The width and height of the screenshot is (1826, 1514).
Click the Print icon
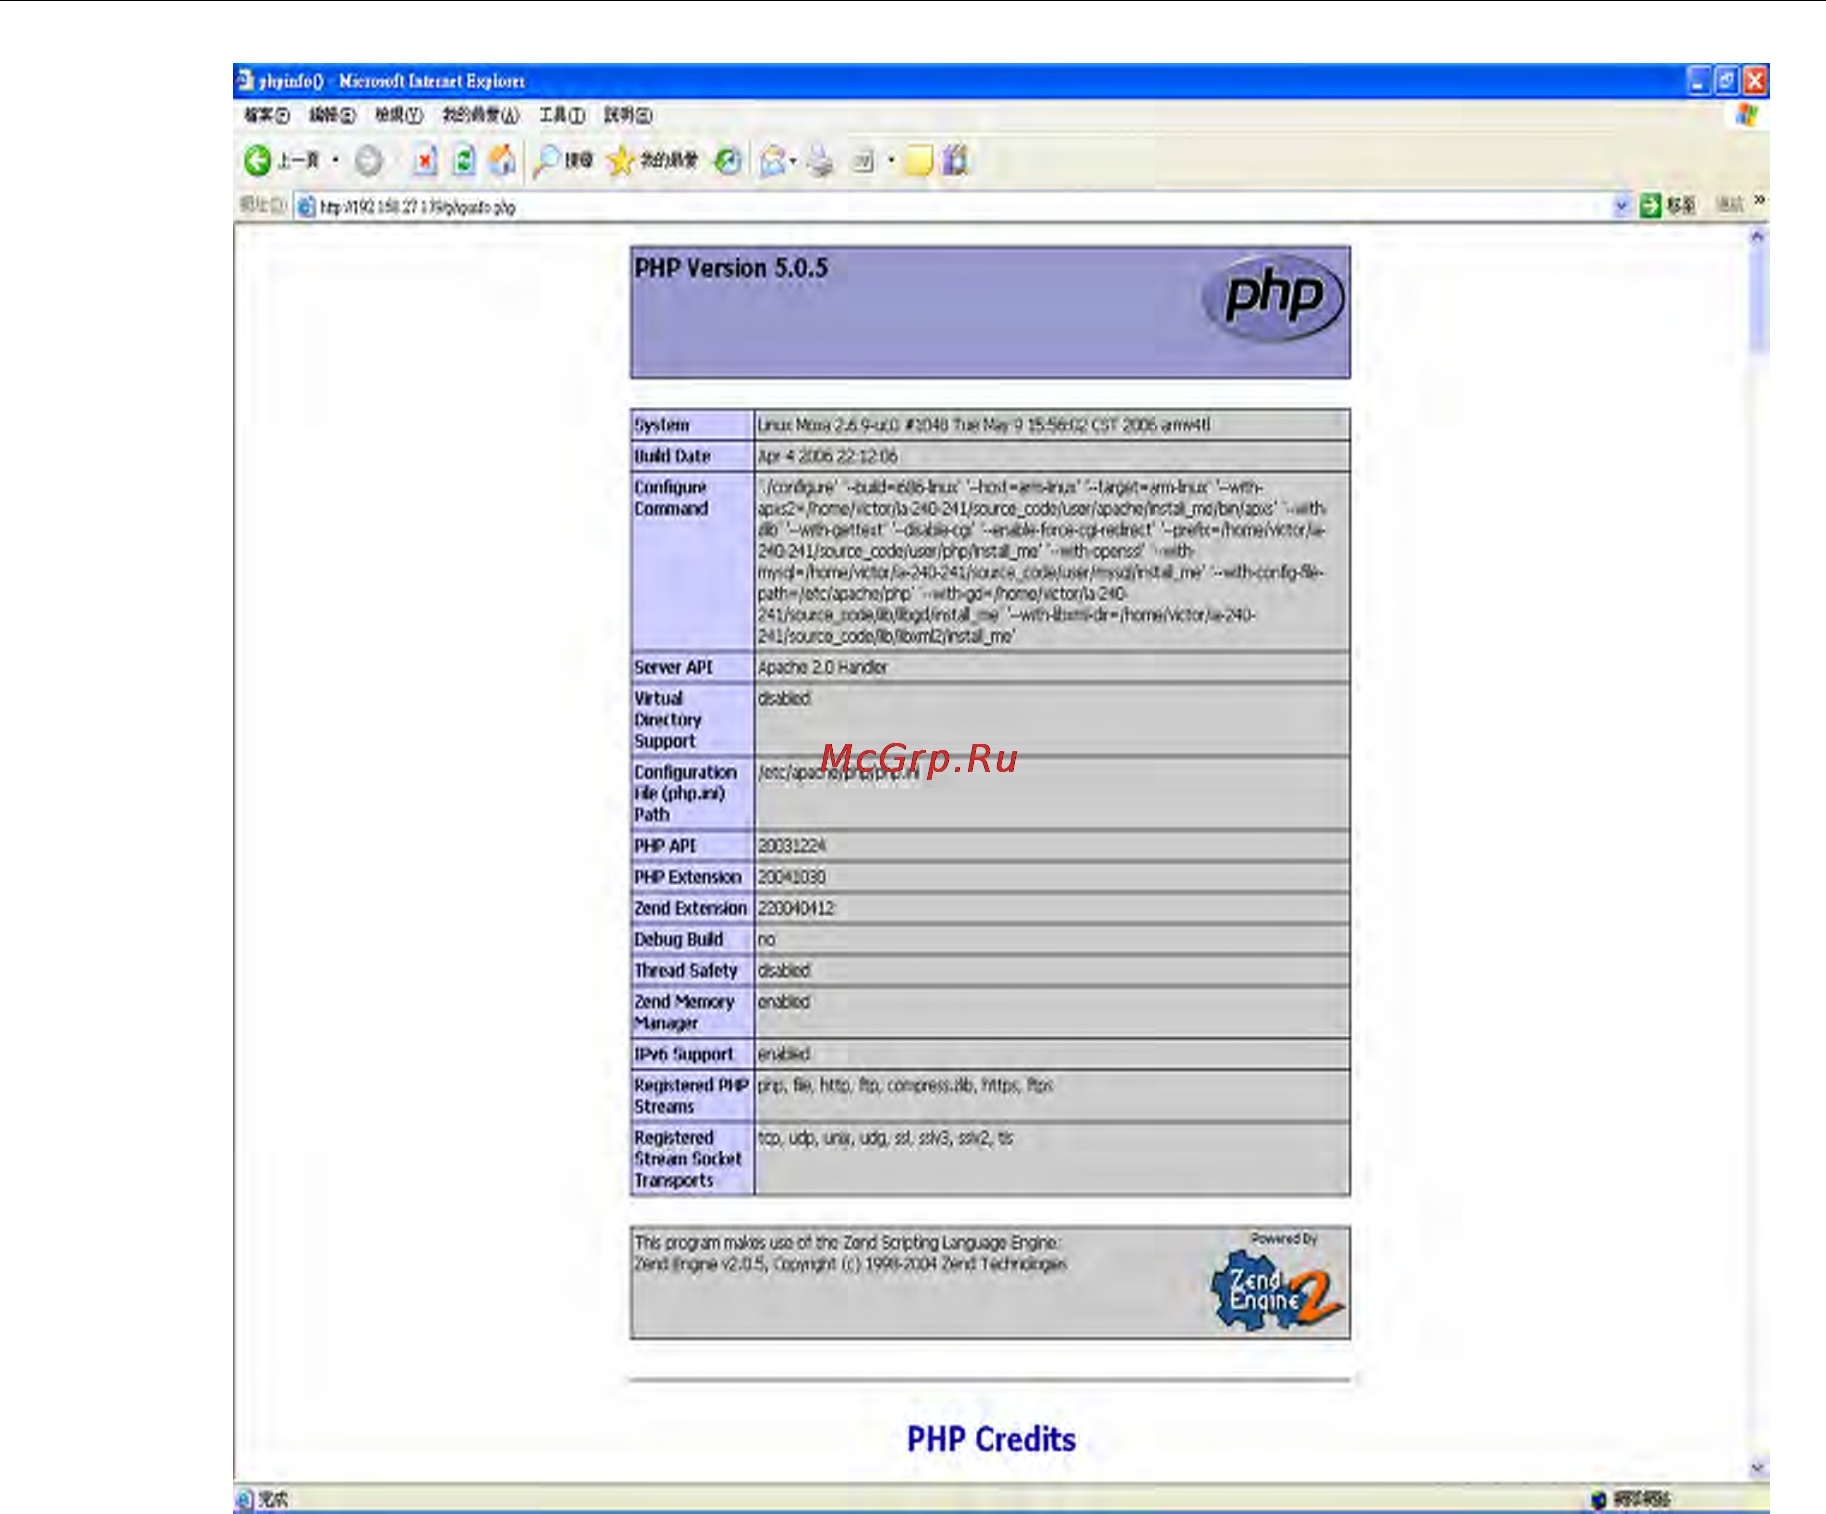pos(821,160)
